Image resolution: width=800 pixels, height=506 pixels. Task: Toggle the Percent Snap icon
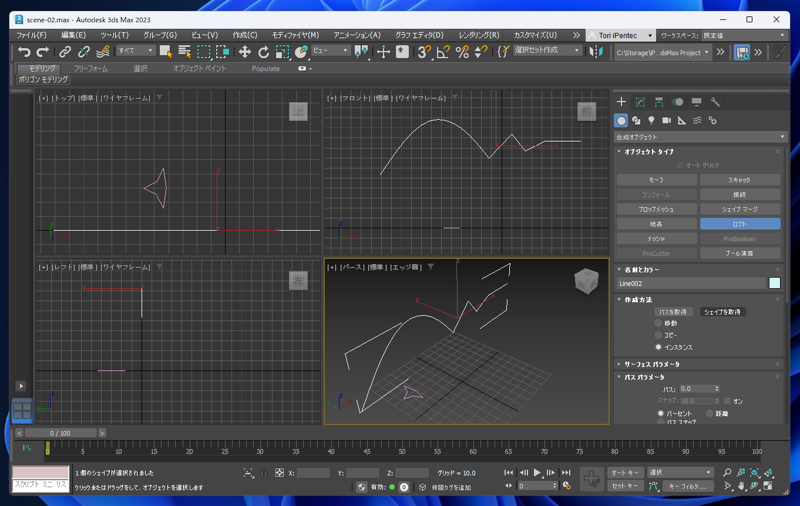(462, 52)
